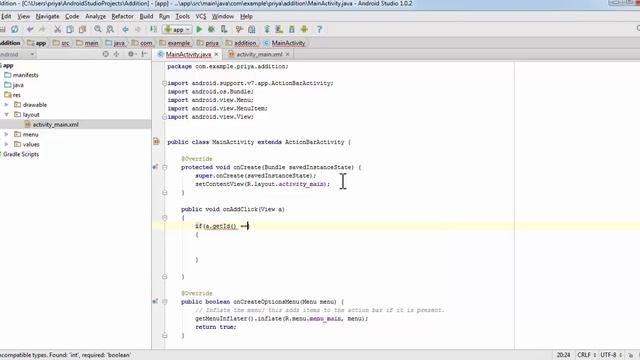Image resolution: width=640 pixels, height=360 pixels.
Task: Switch to the MainActivity.java tab
Action: 188,54
